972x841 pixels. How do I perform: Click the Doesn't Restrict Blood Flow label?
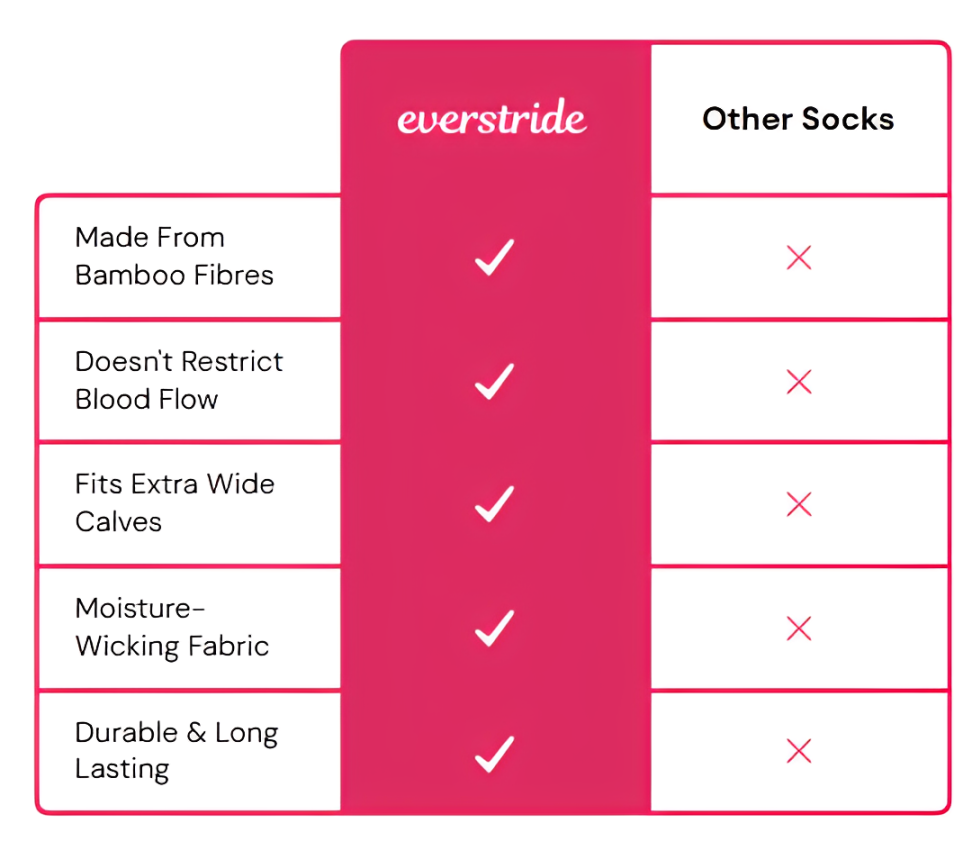coord(179,380)
